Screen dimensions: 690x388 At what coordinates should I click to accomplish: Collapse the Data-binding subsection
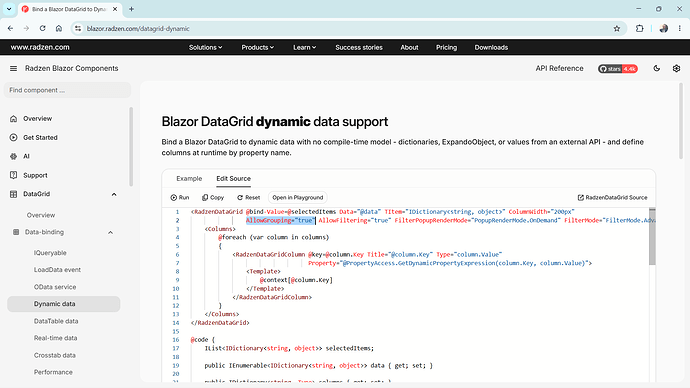(110, 232)
